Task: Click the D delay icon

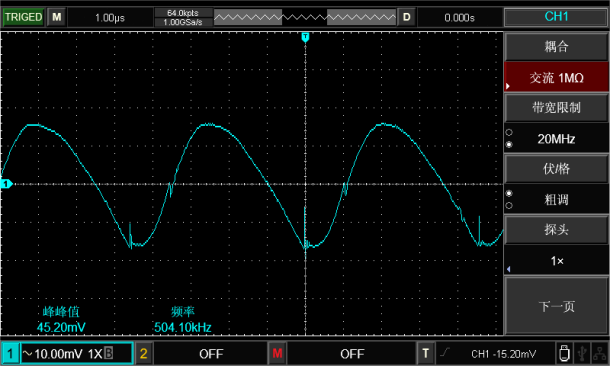Action: (406, 18)
